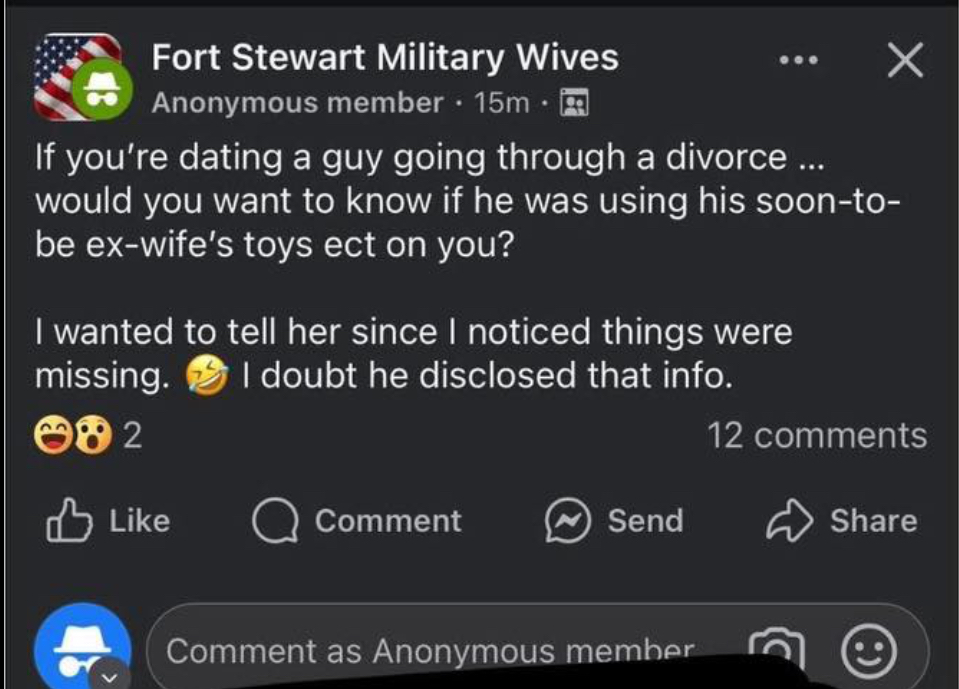Send the post via Messenger
This screenshot has height=689, width=959.
614,521
